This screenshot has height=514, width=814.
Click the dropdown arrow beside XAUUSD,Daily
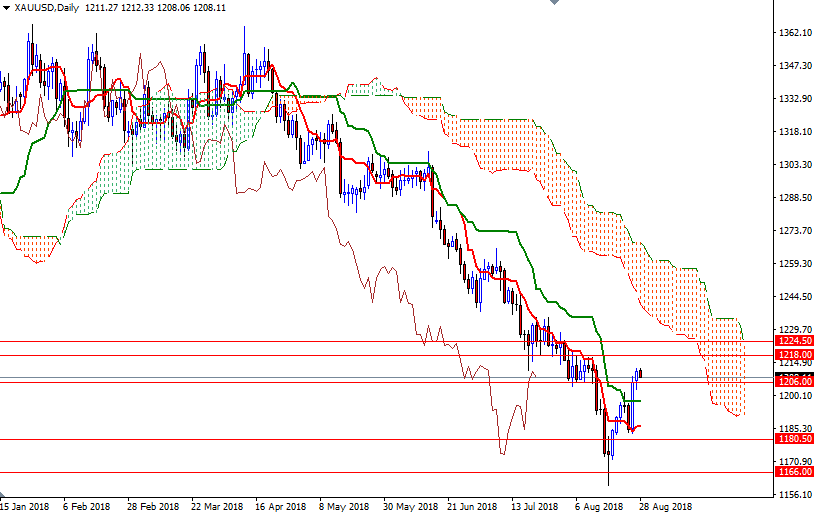click(x=7, y=7)
